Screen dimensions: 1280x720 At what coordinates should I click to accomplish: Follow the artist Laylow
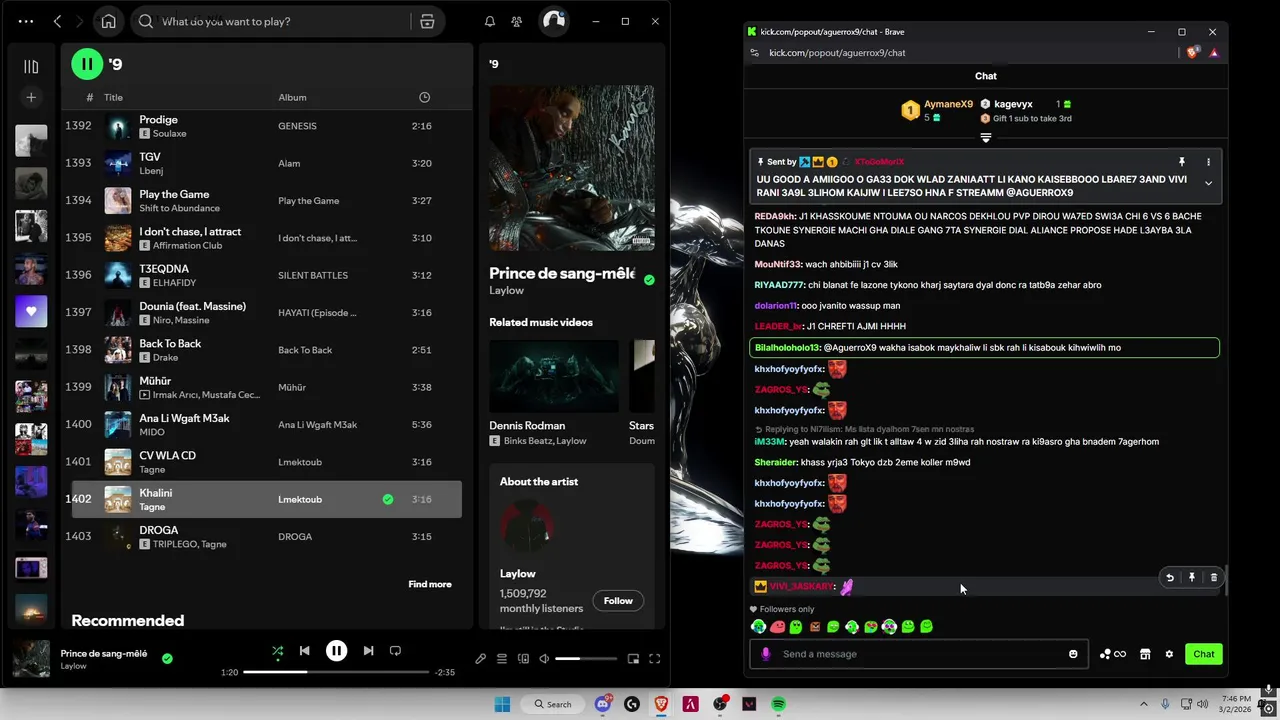click(618, 600)
